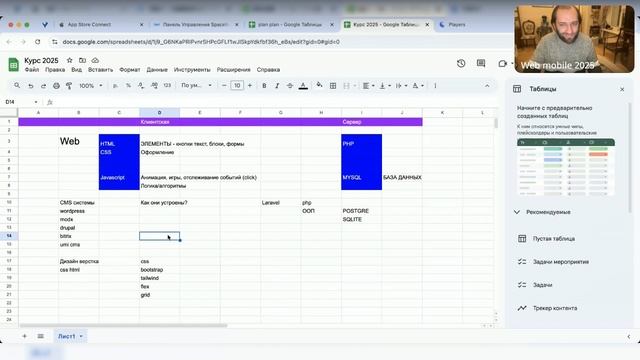Open text wrapping dropdown
640x360 pixels.
tap(401, 86)
